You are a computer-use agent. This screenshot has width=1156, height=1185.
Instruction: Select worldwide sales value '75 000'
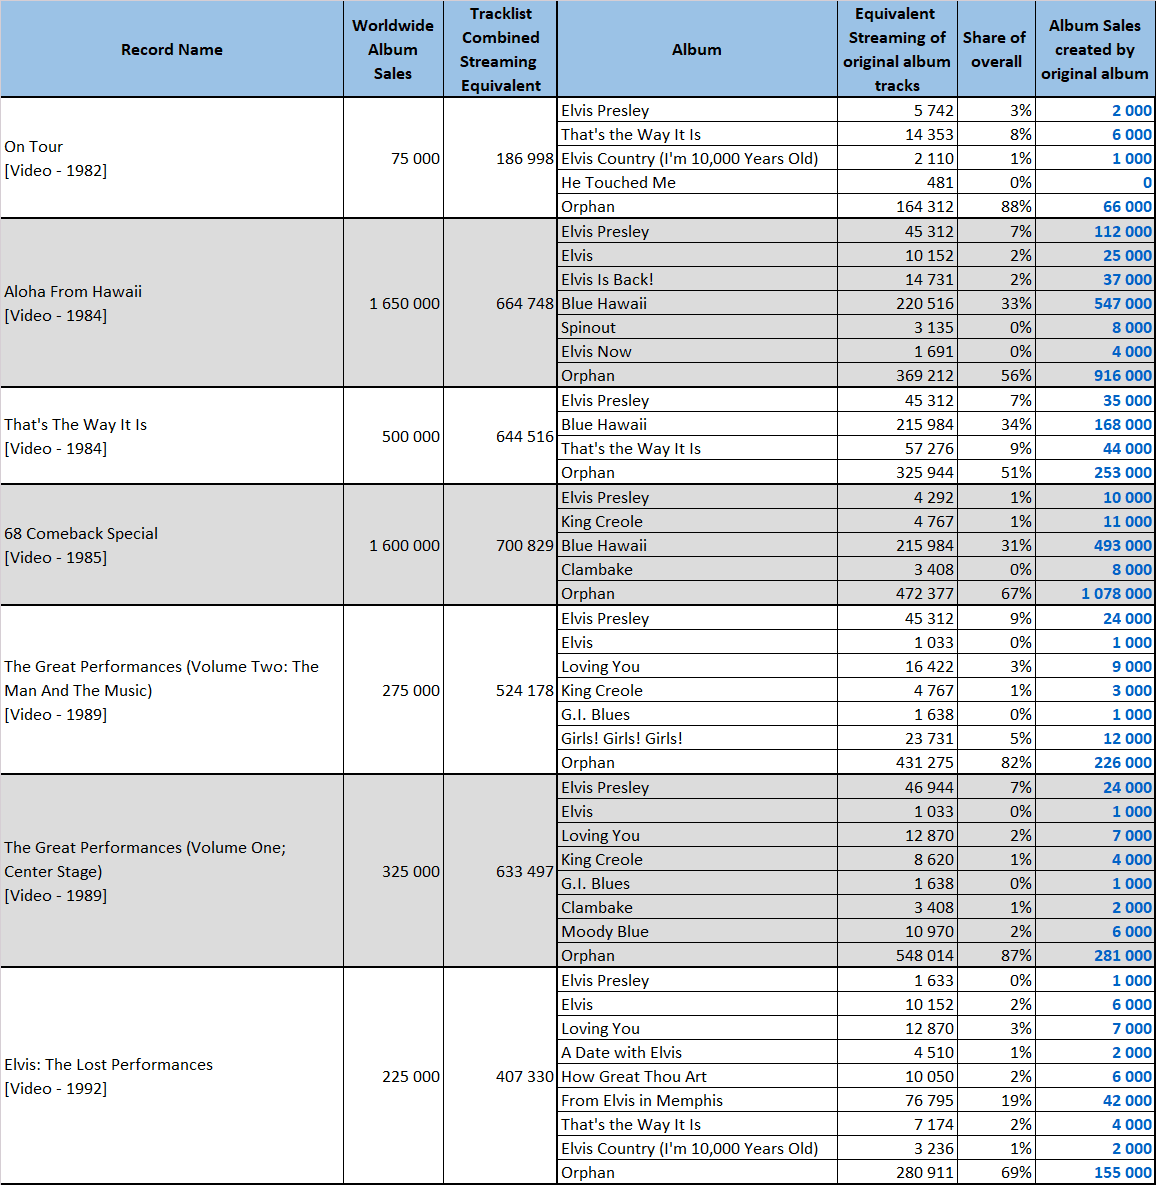click(415, 158)
